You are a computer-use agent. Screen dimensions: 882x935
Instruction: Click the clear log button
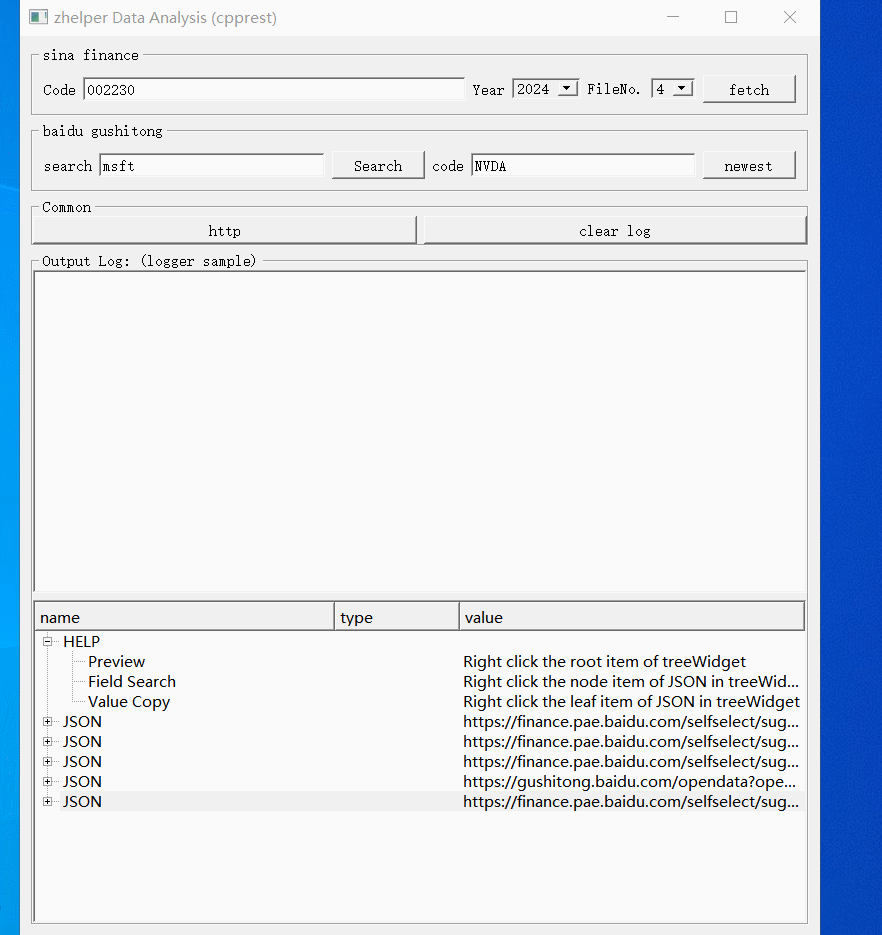click(x=615, y=231)
